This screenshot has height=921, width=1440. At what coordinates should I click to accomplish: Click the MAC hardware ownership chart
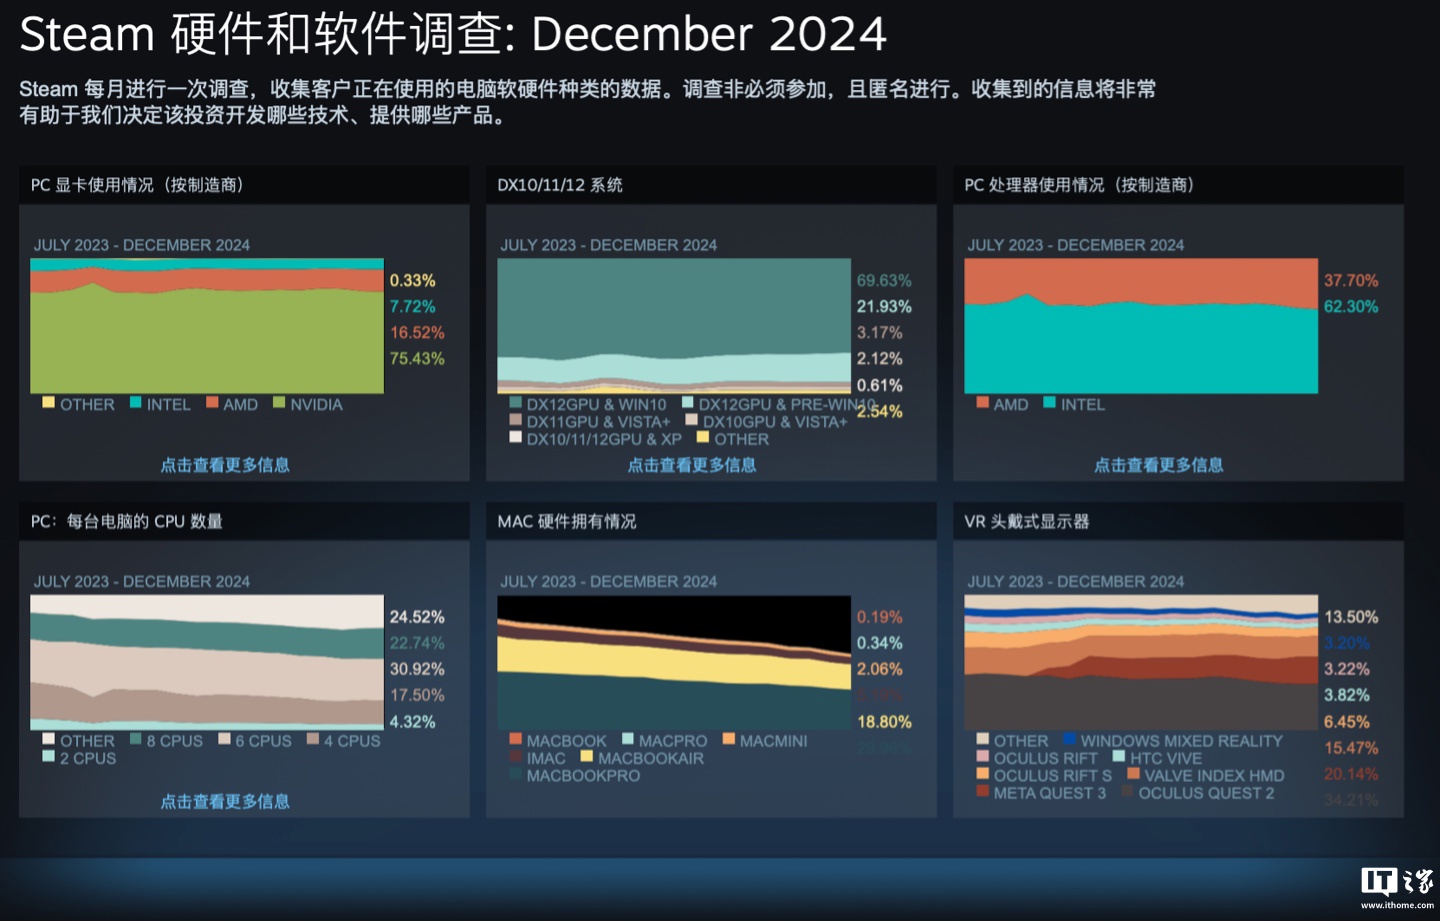point(674,662)
